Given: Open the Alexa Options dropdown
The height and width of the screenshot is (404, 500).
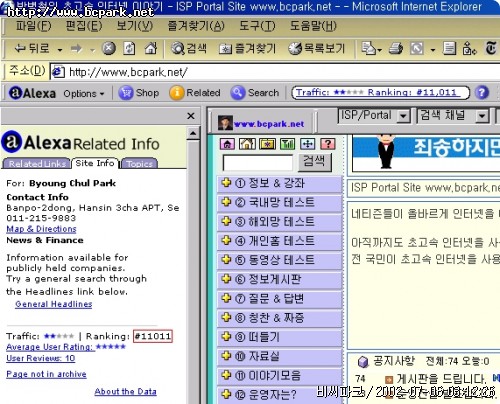Looking at the screenshot, I should point(84,94).
